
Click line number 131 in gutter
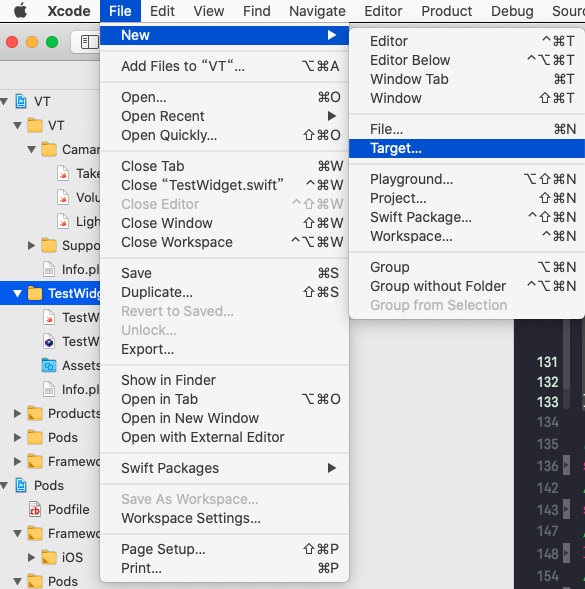(x=547, y=362)
